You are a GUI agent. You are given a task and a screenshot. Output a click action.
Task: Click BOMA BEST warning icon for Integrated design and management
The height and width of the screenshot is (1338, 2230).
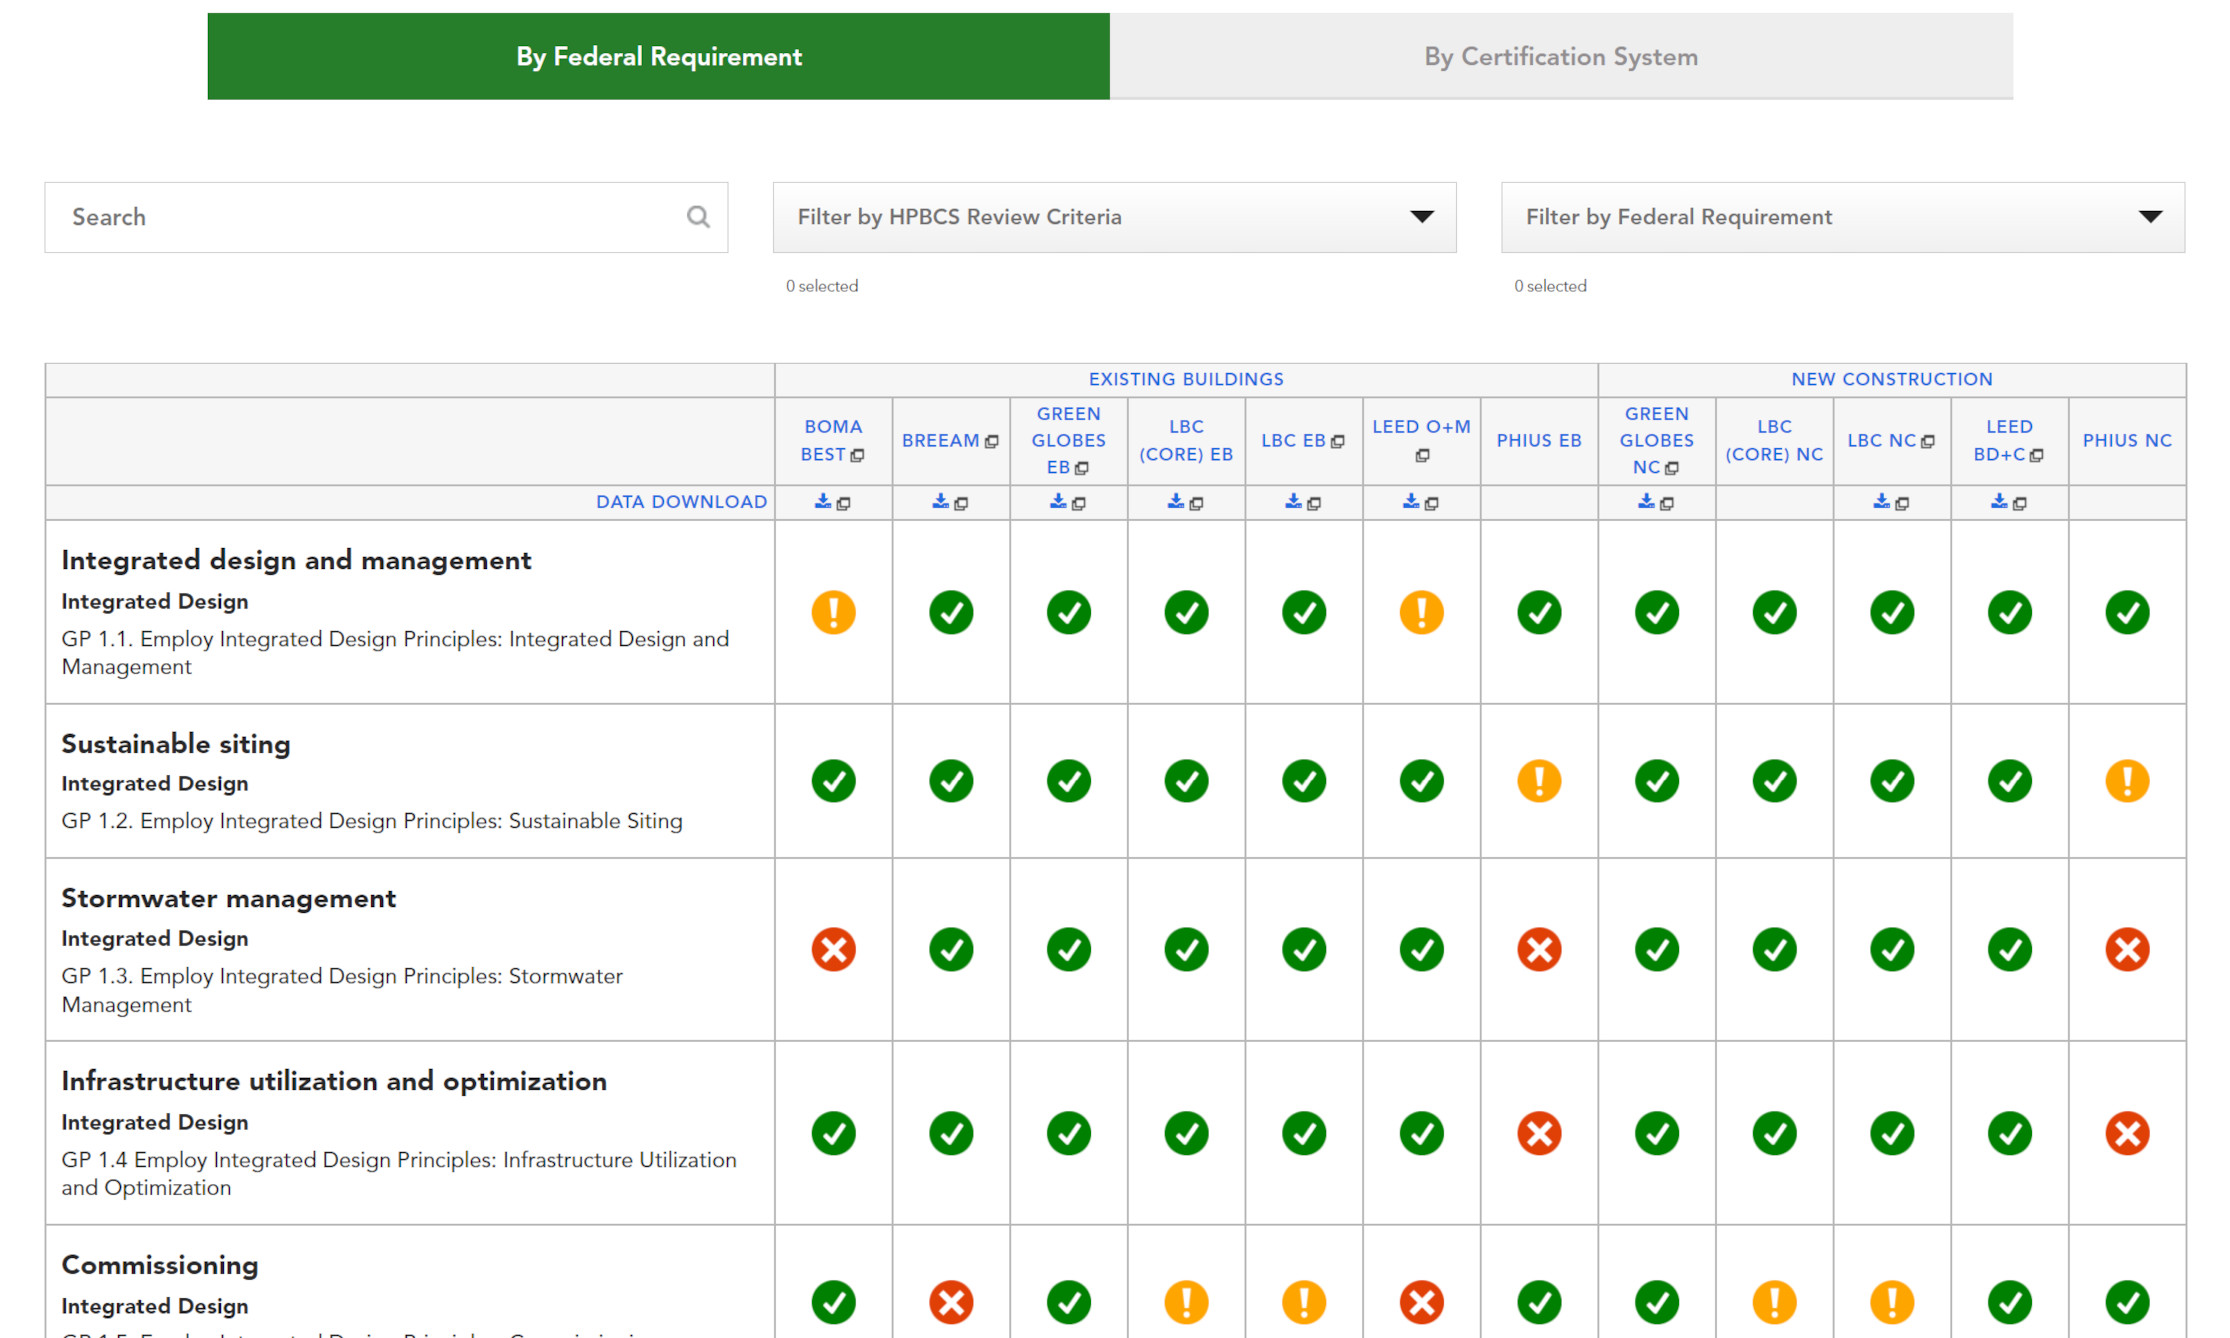[833, 612]
